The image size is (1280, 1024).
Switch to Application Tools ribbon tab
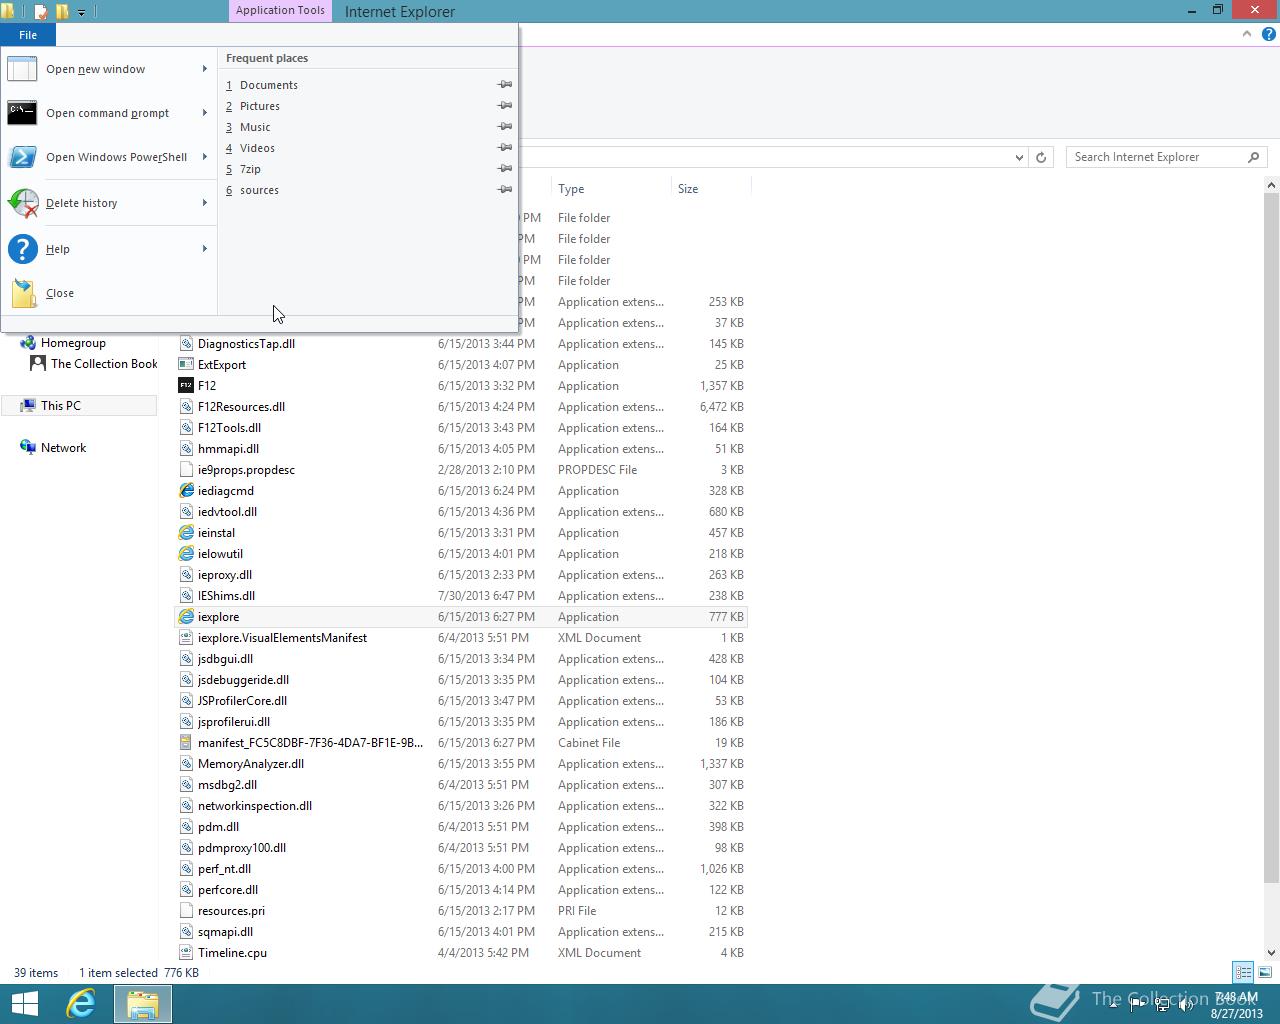tap(280, 10)
